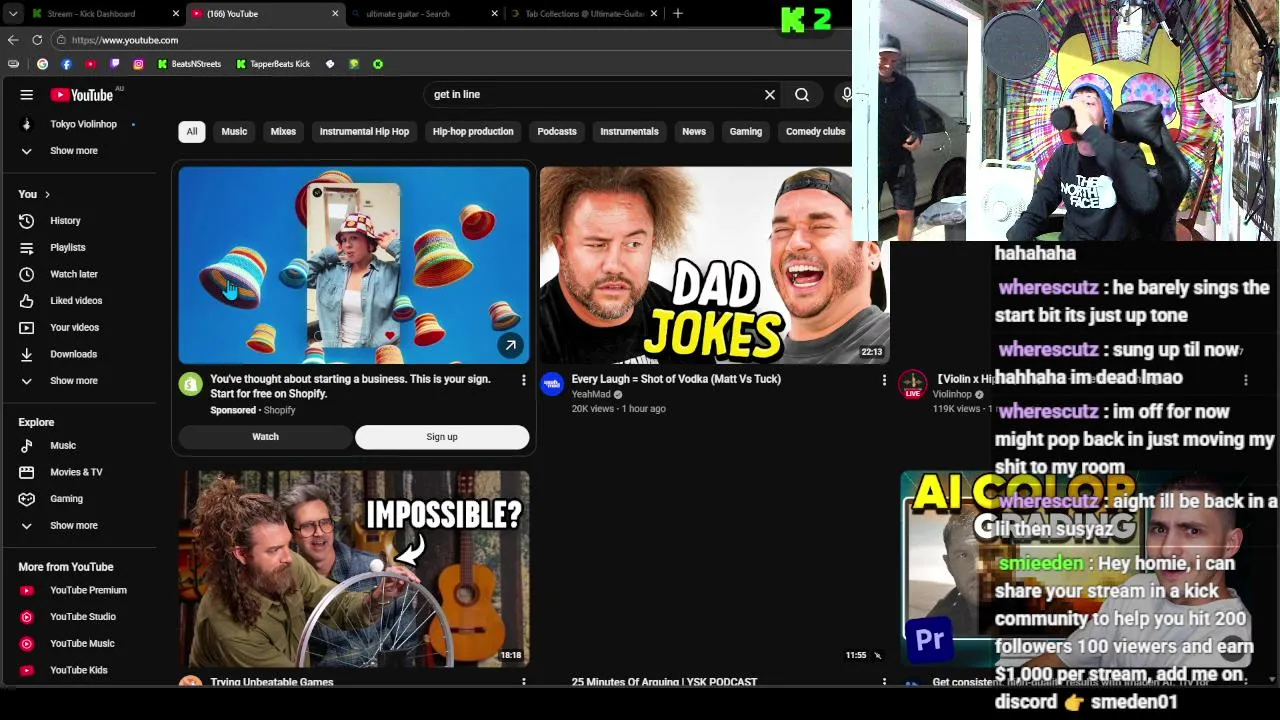
Task: Open the YouTube bookmark icon
Action: [x=90, y=64]
